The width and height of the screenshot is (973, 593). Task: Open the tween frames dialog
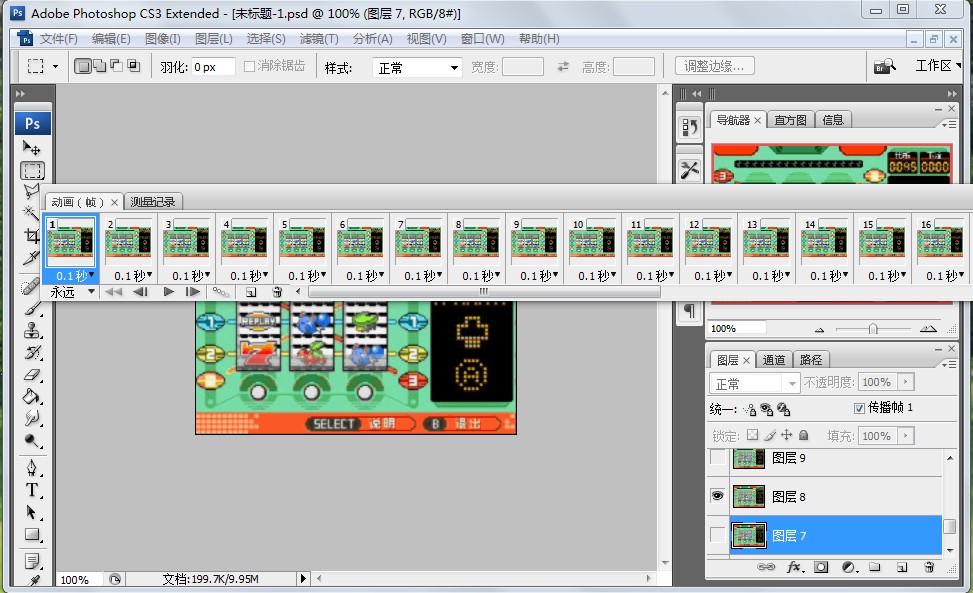pos(221,292)
